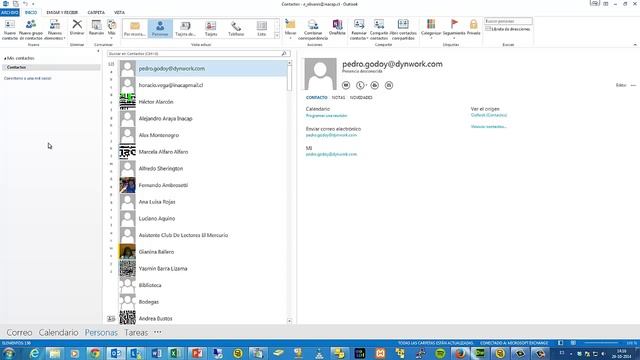Click Programar una reunión link
640x360 pixels.
[x=327, y=116]
